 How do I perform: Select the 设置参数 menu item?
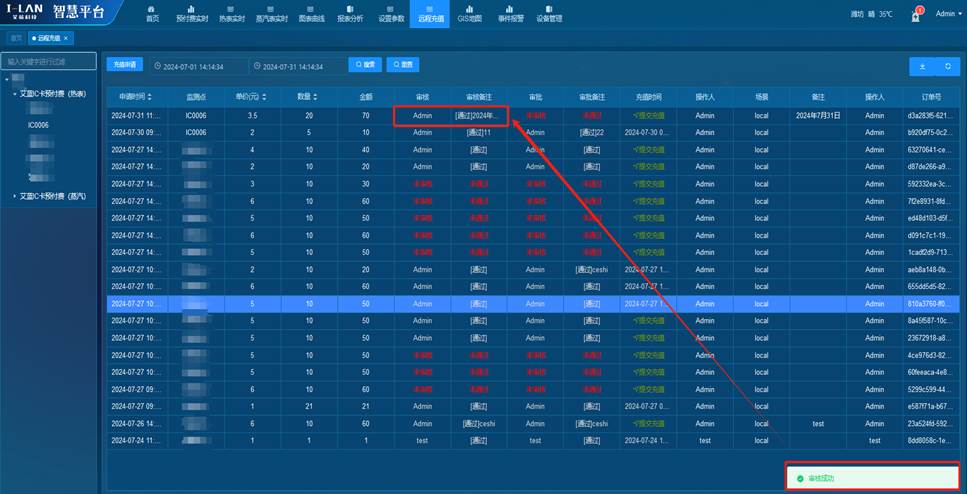[391, 13]
